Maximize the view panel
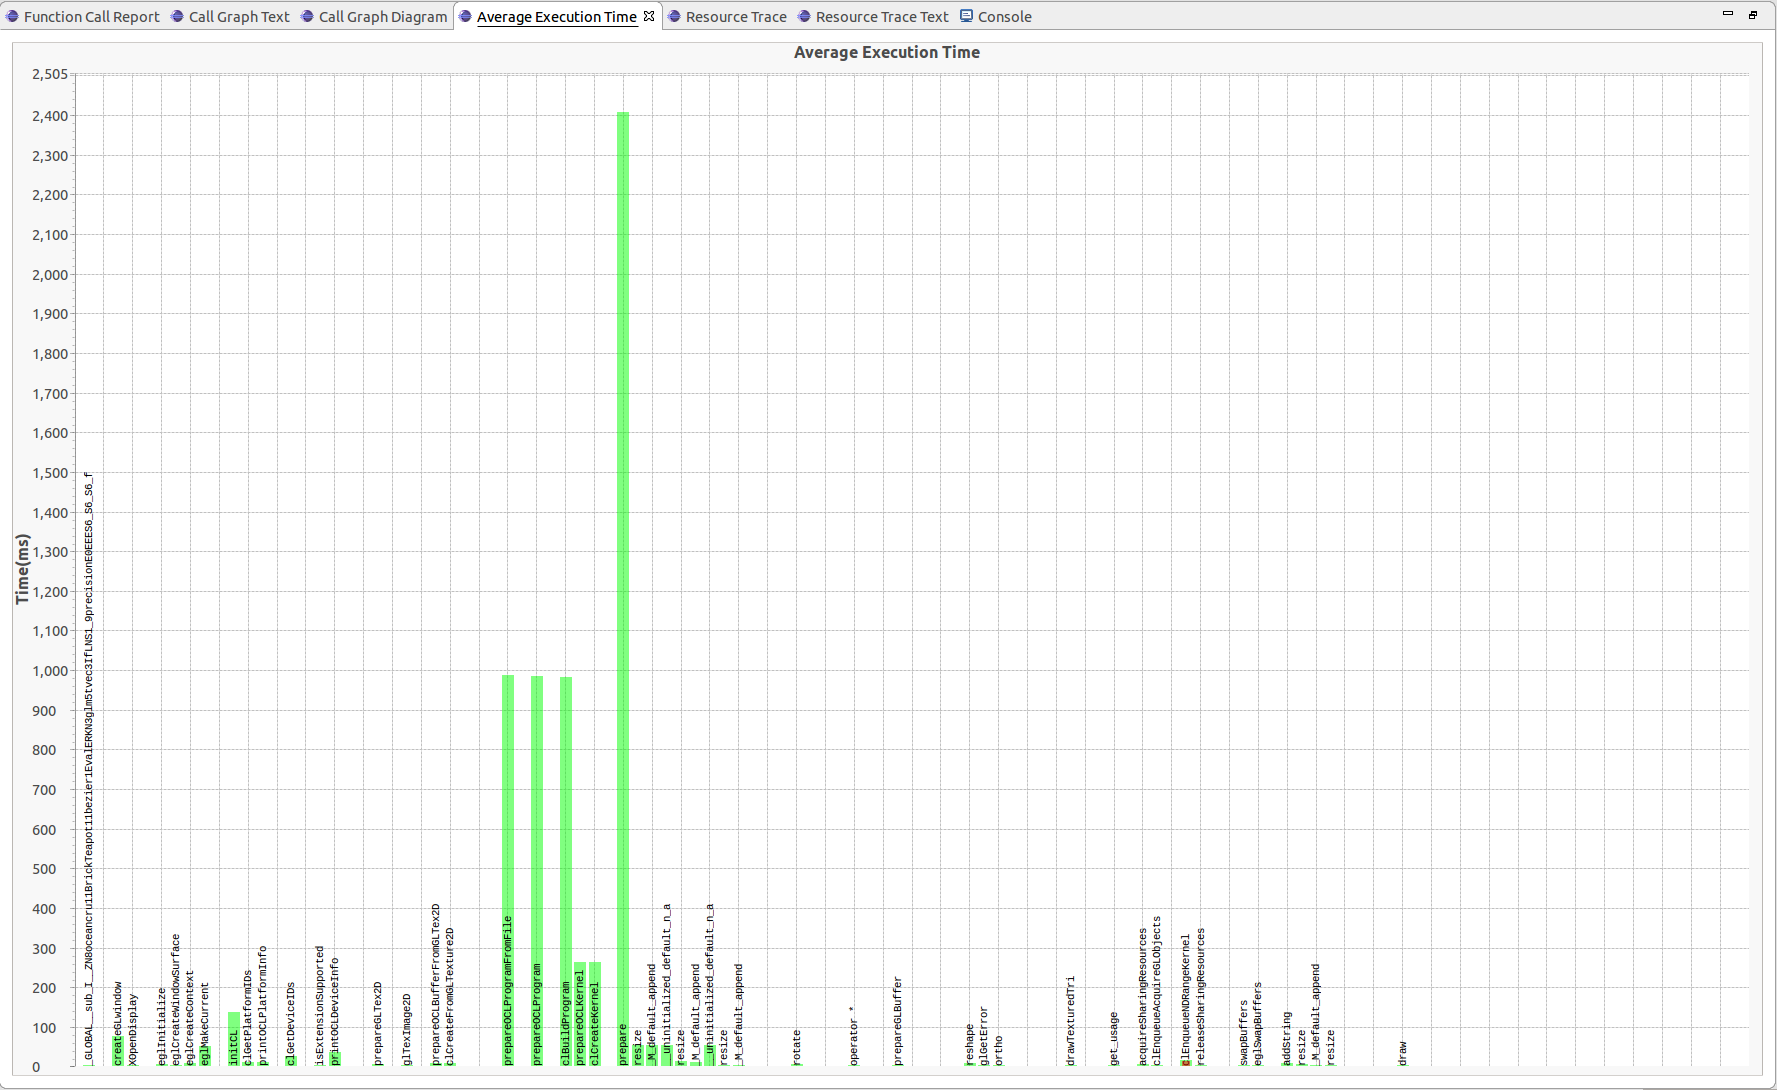The height and width of the screenshot is (1090, 1777). point(1753,14)
